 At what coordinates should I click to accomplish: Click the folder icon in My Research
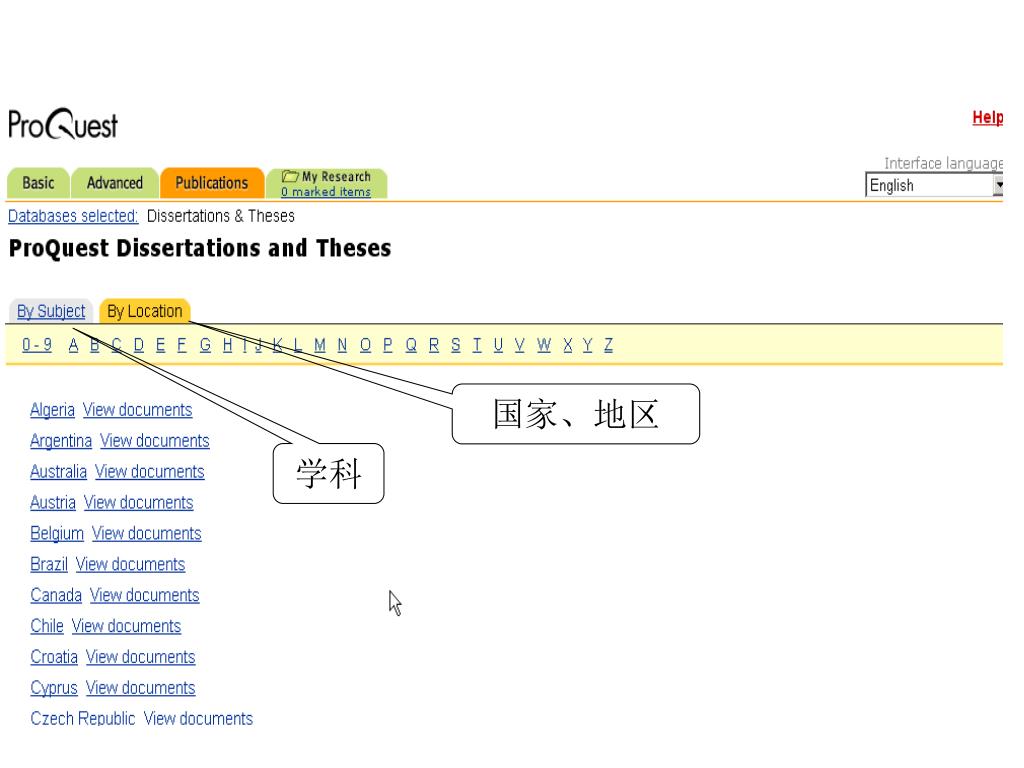(x=290, y=176)
